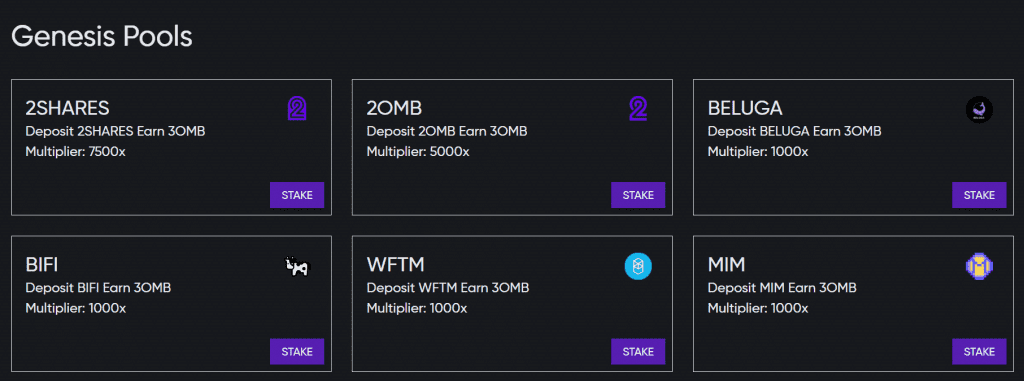The image size is (1024, 381).
Task: Stake in the WFTM pool
Action: [638, 352]
